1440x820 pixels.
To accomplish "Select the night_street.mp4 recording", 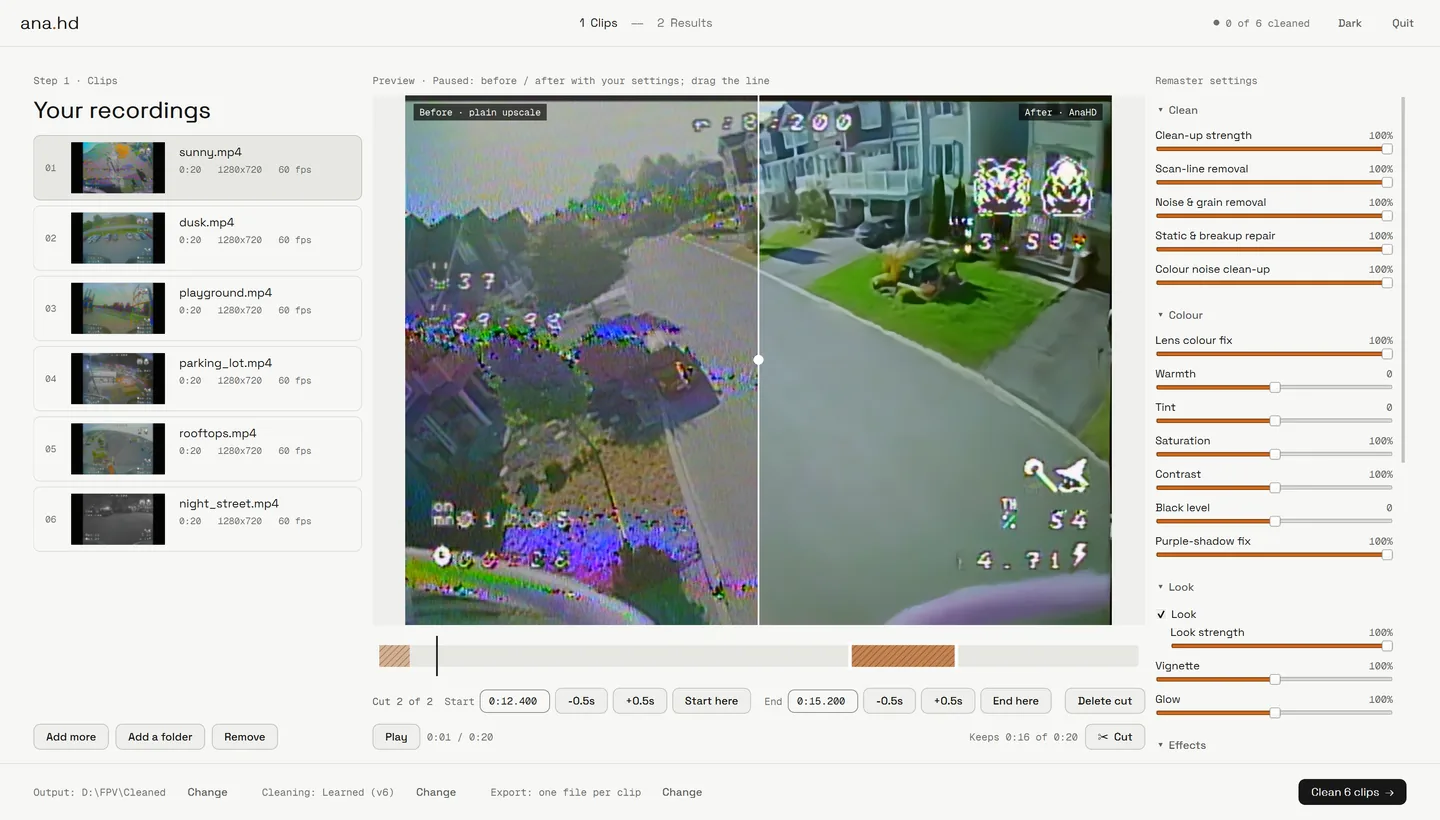I will pos(198,519).
